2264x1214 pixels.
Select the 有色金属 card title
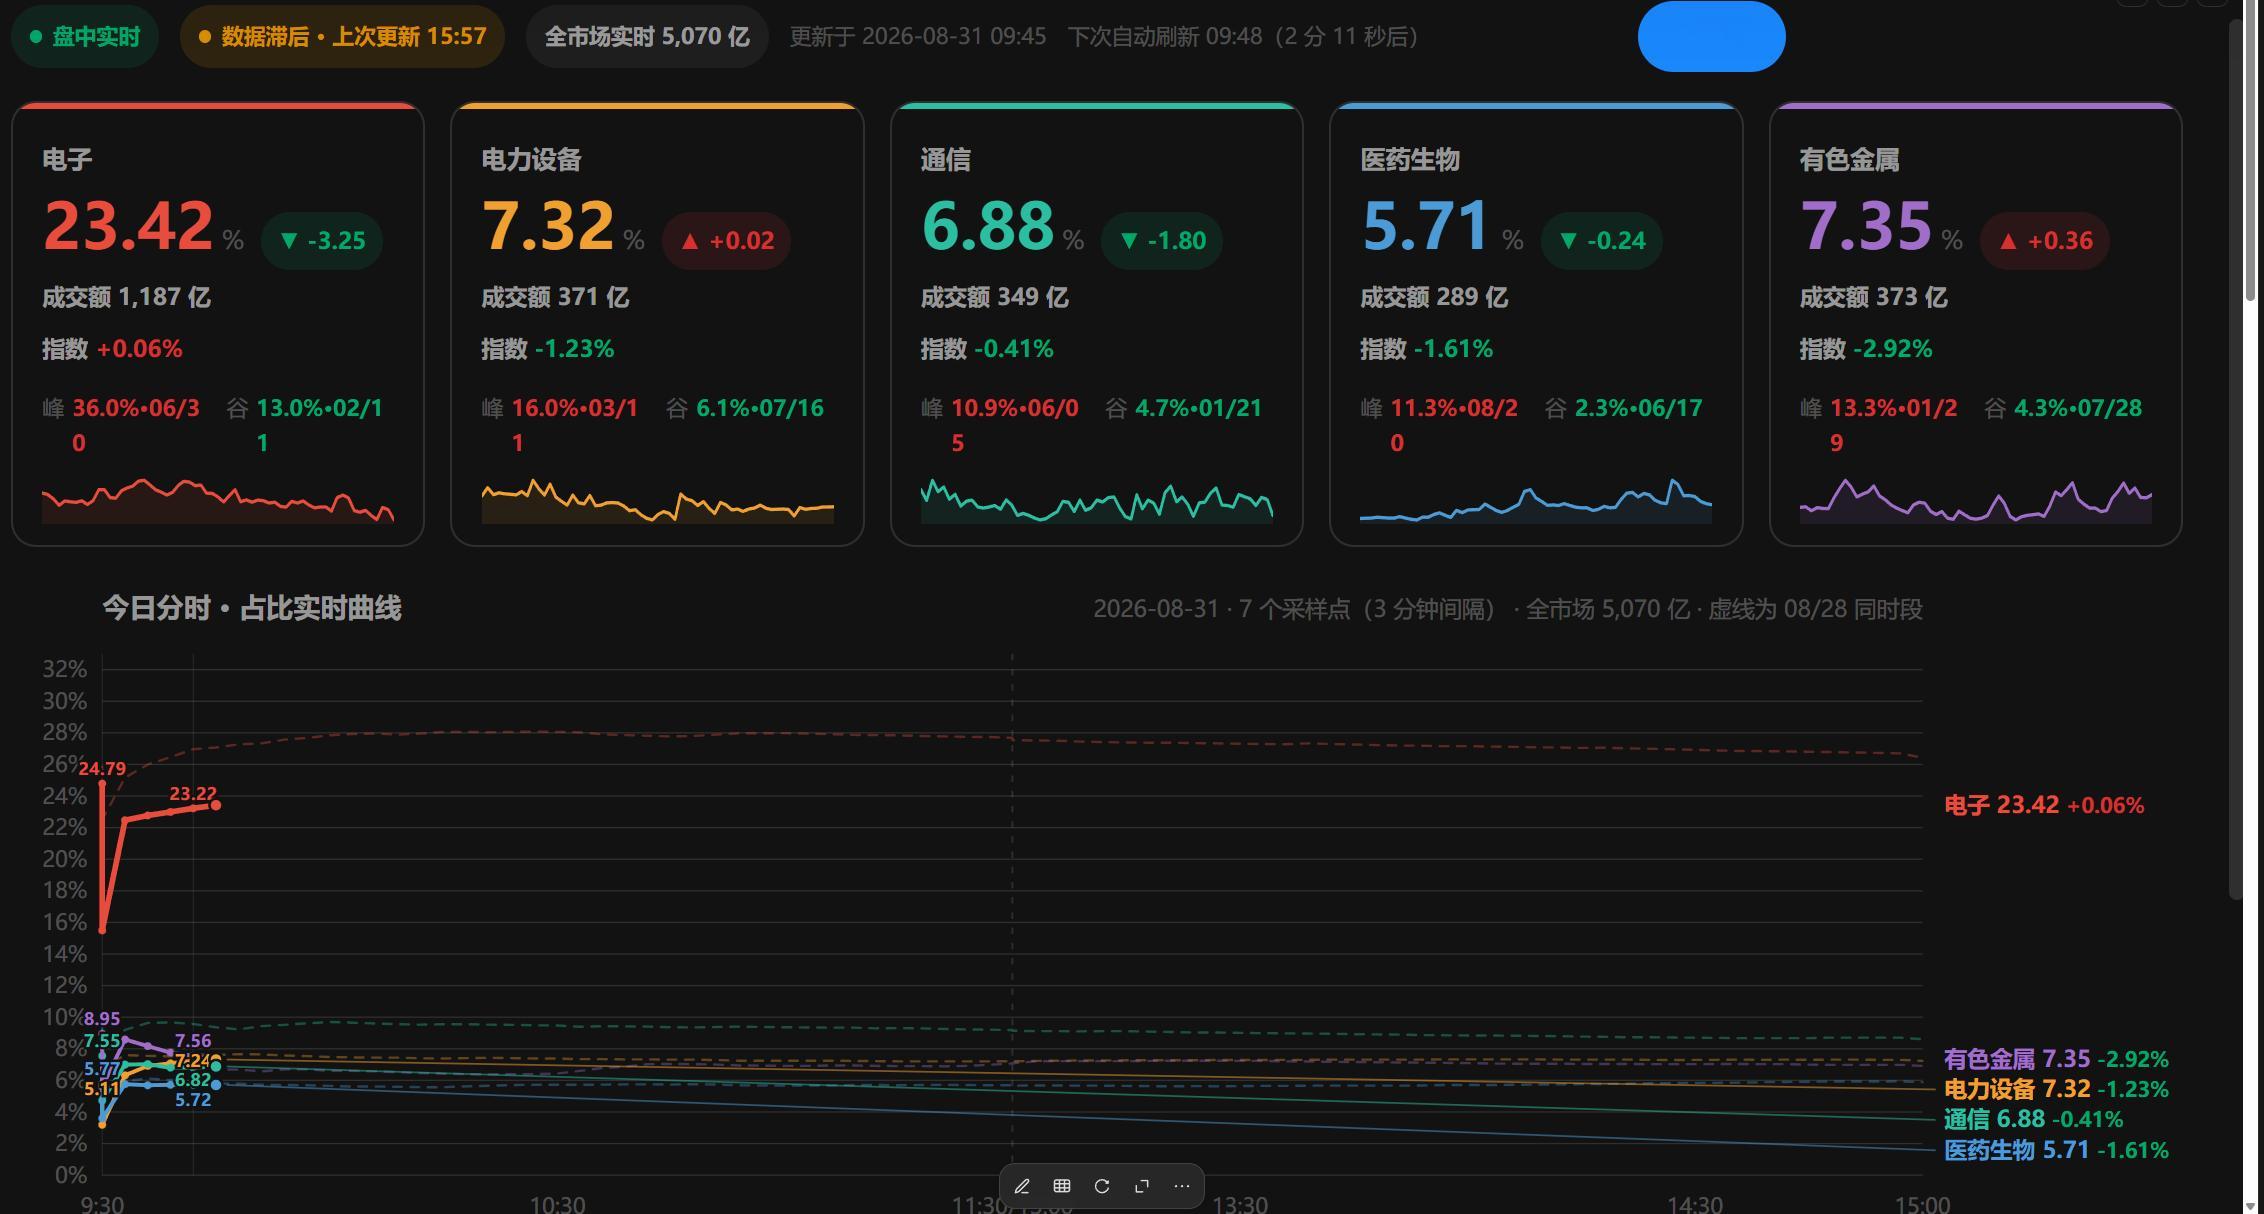point(1849,160)
